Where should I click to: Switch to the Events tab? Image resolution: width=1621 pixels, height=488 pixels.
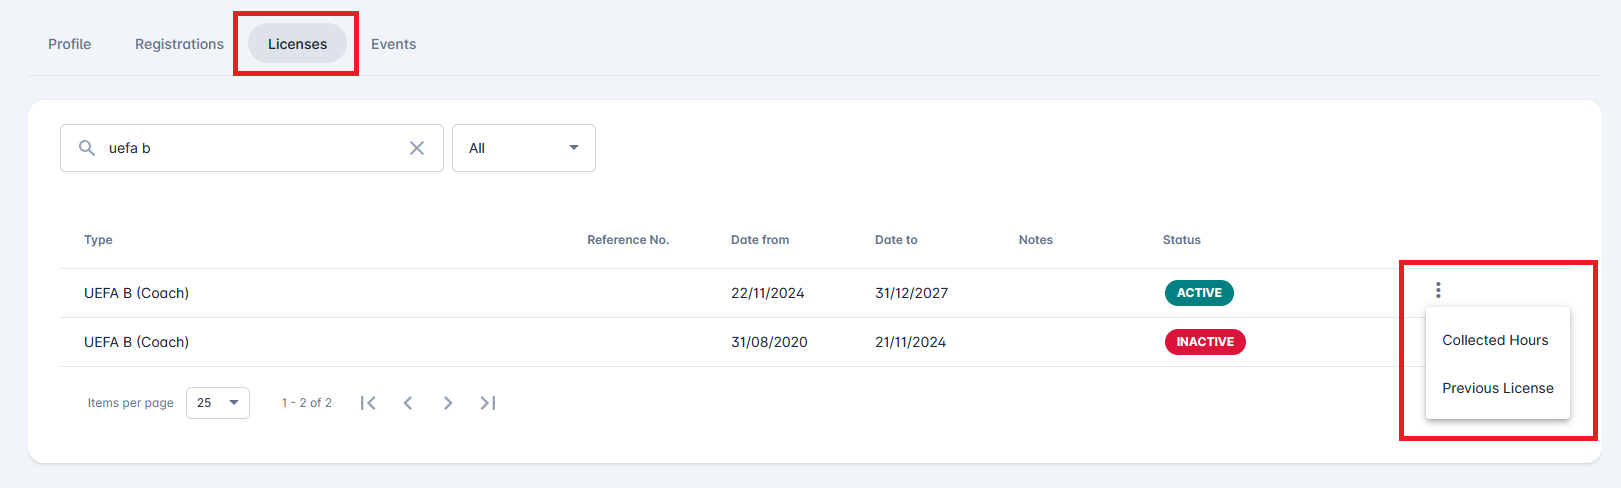393,44
